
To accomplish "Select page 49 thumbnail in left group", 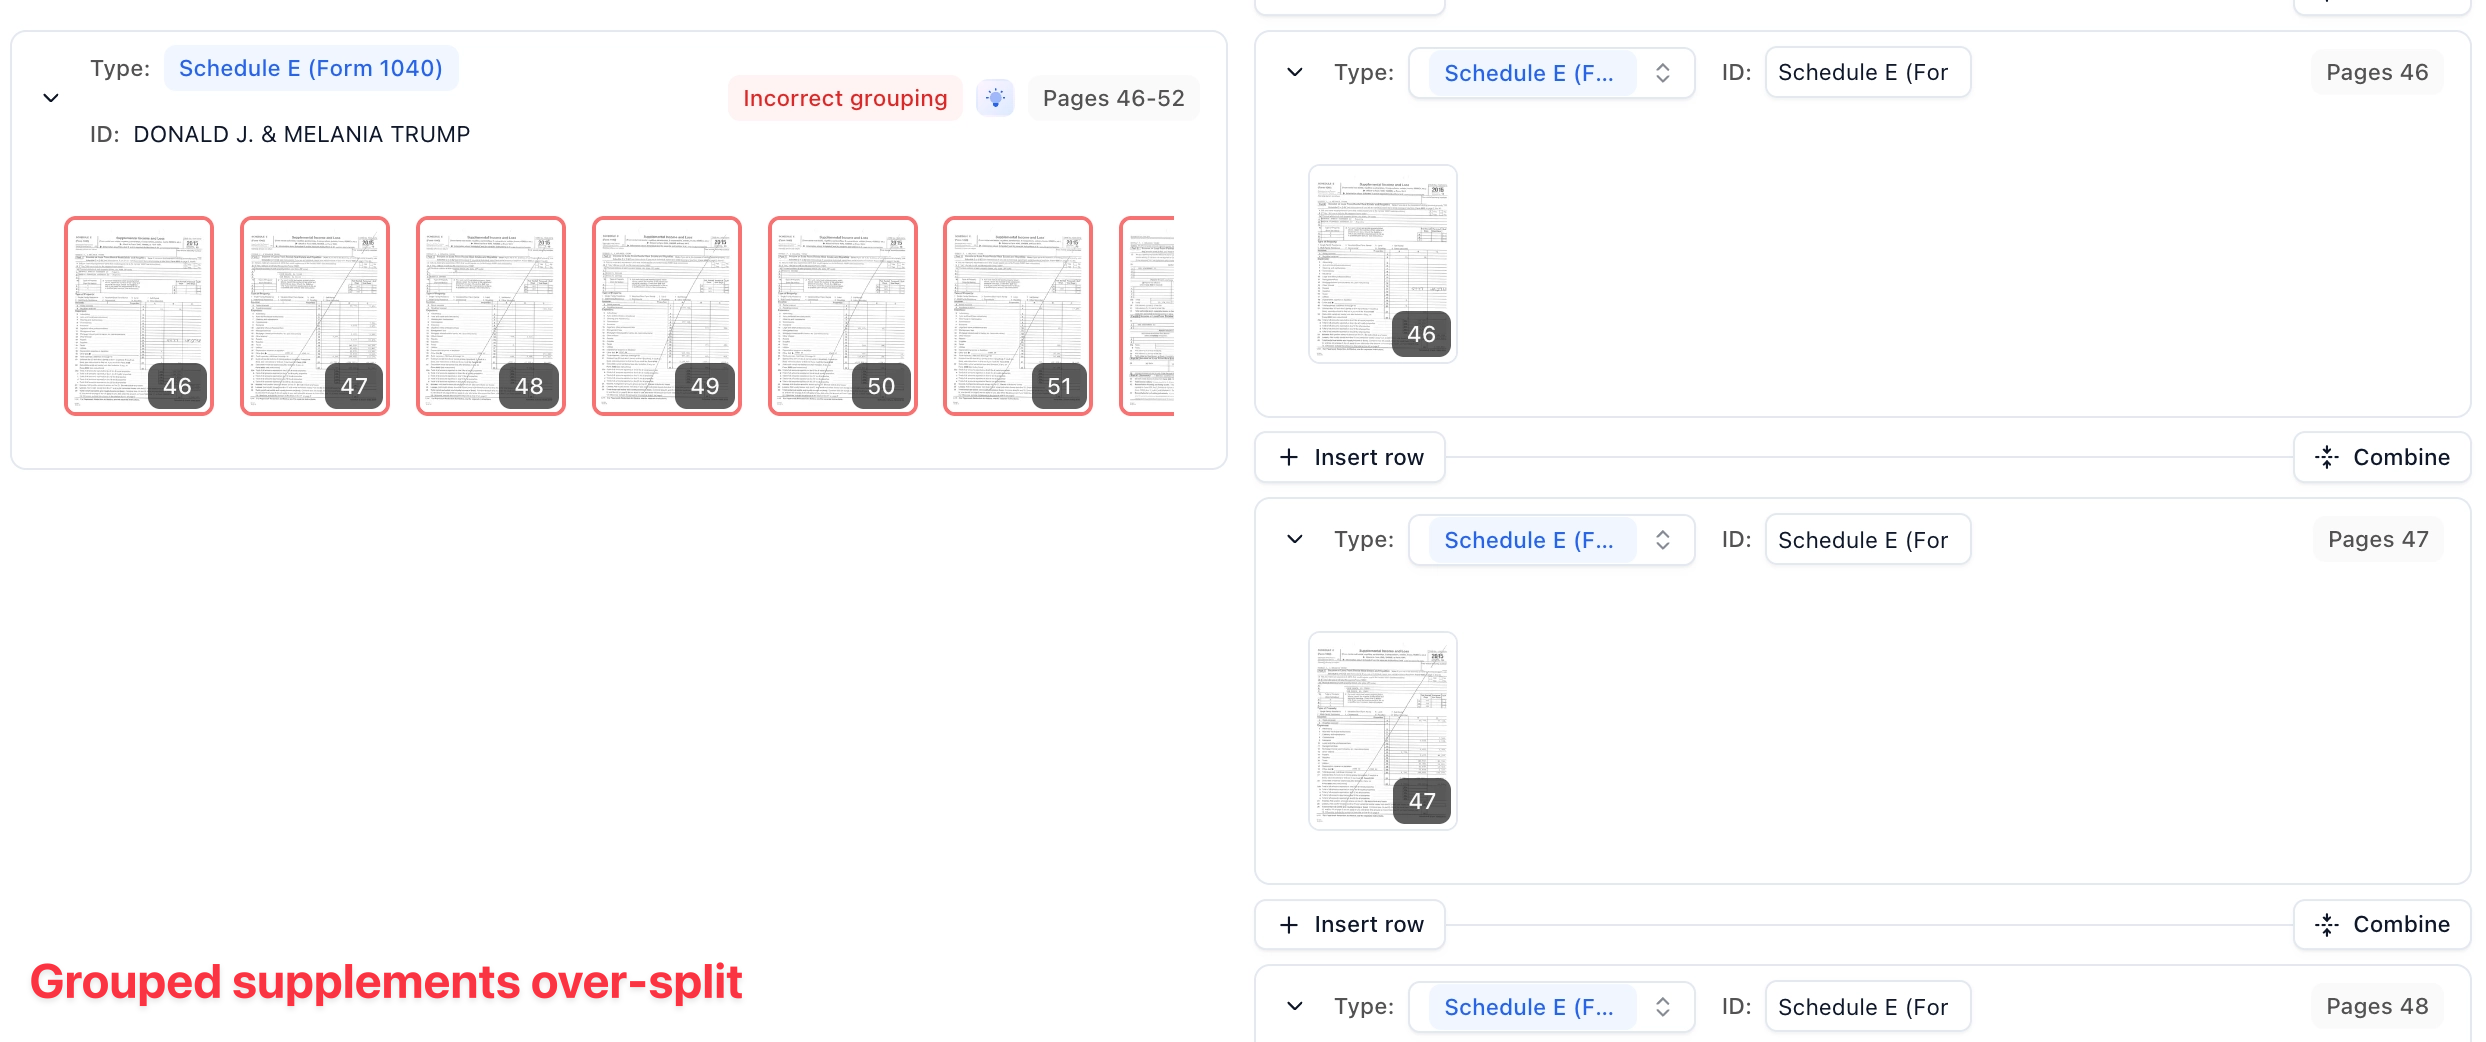I will (667, 315).
